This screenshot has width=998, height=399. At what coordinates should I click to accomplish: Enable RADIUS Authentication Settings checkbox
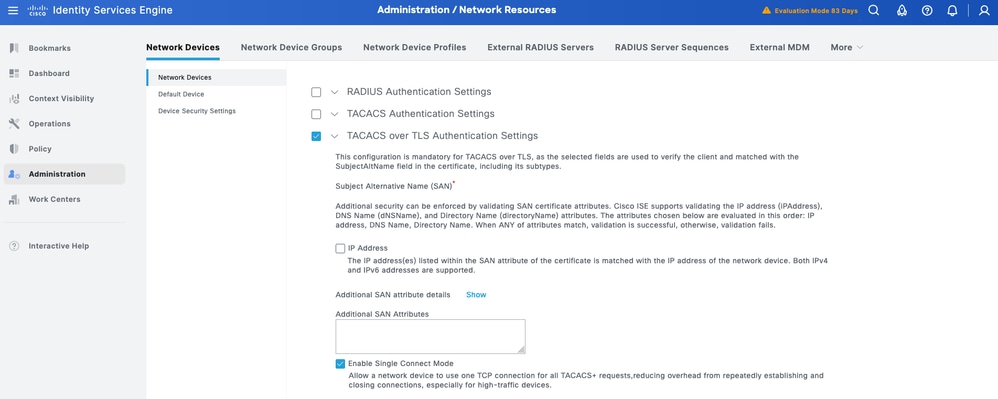[x=316, y=92]
